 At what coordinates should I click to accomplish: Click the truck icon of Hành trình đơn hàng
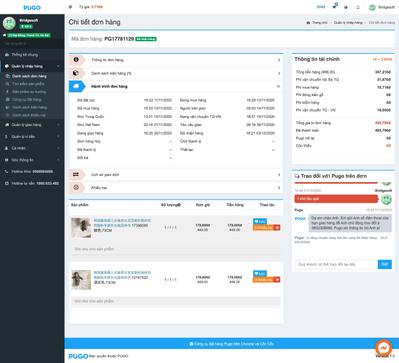76,86
